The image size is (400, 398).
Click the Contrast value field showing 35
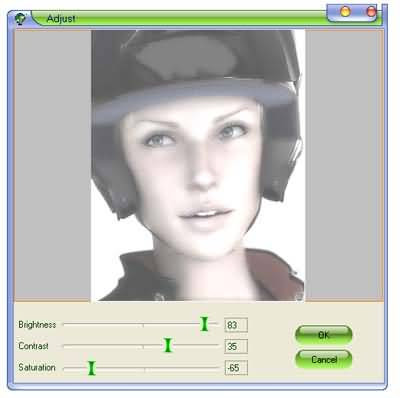coord(236,346)
